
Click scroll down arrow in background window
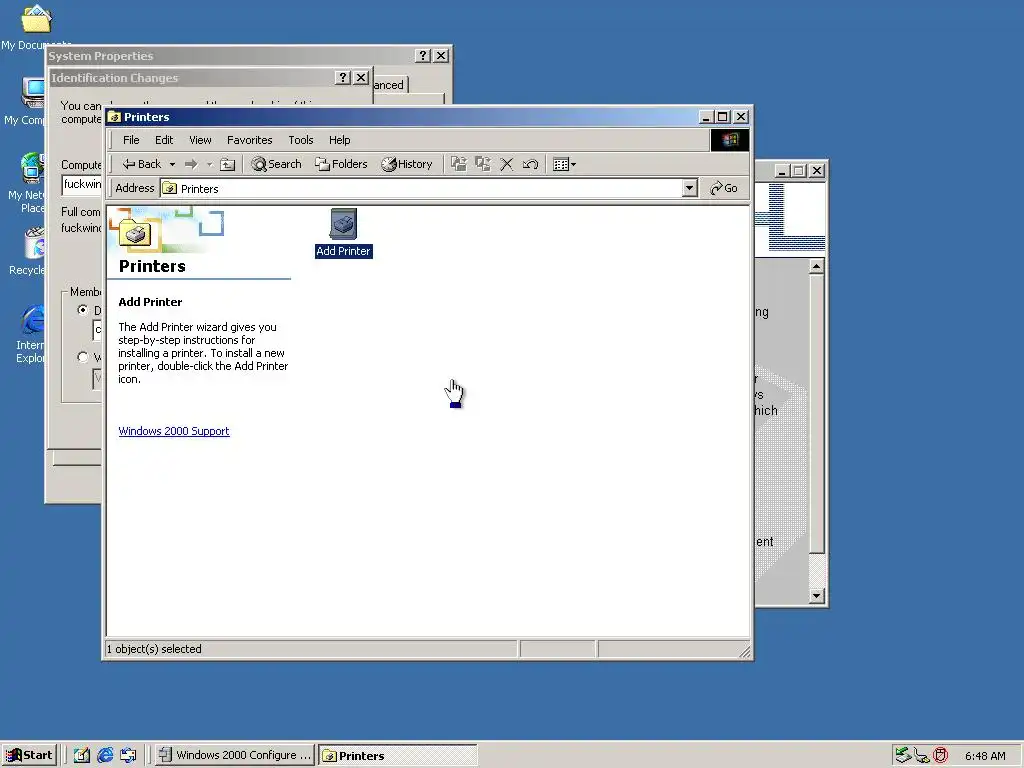click(817, 596)
